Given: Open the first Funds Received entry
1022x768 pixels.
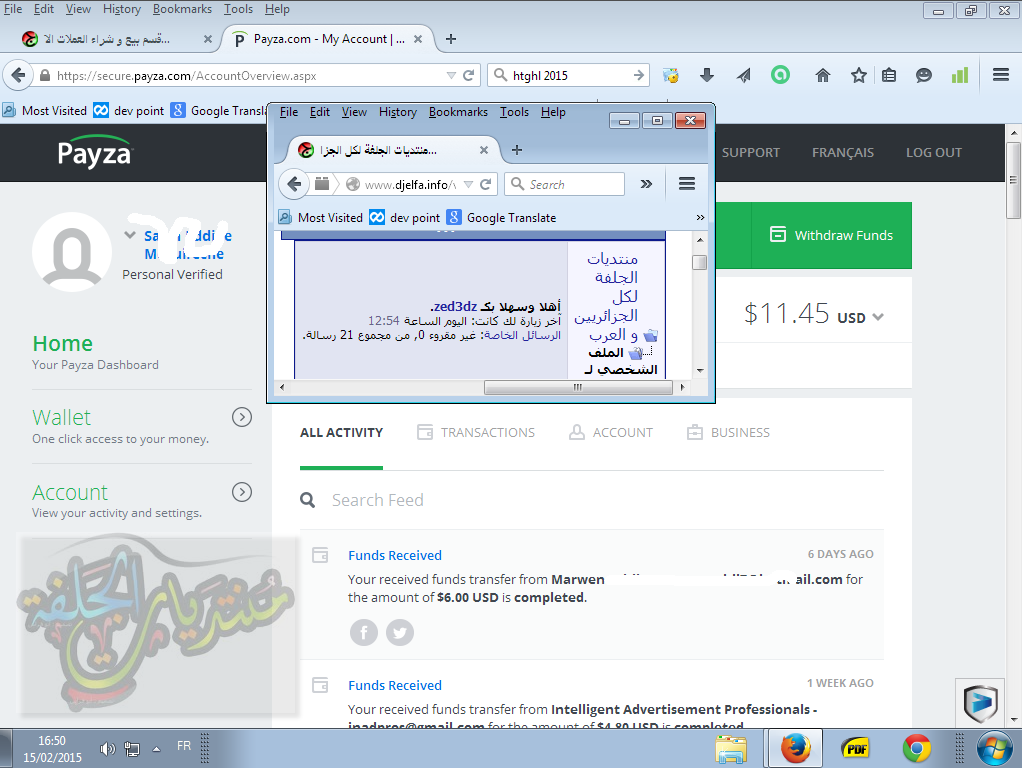Looking at the screenshot, I should (395, 555).
